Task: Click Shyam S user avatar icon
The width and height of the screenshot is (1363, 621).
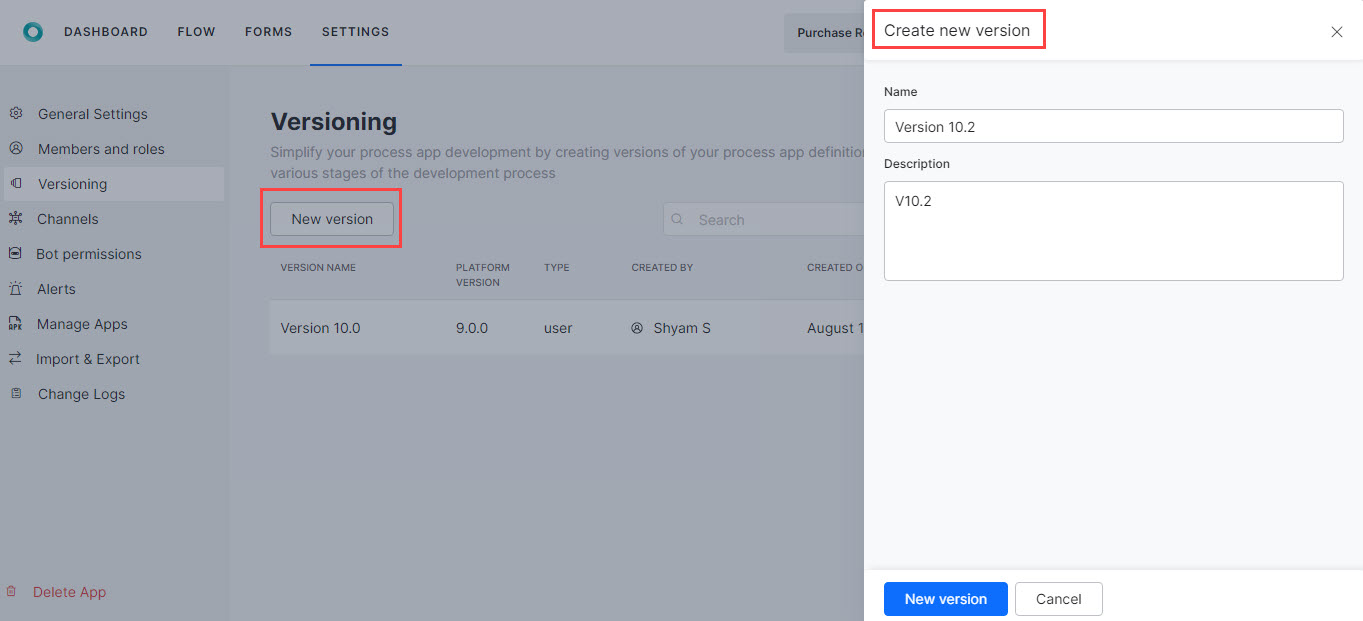Action: pyautogui.click(x=637, y=327)
